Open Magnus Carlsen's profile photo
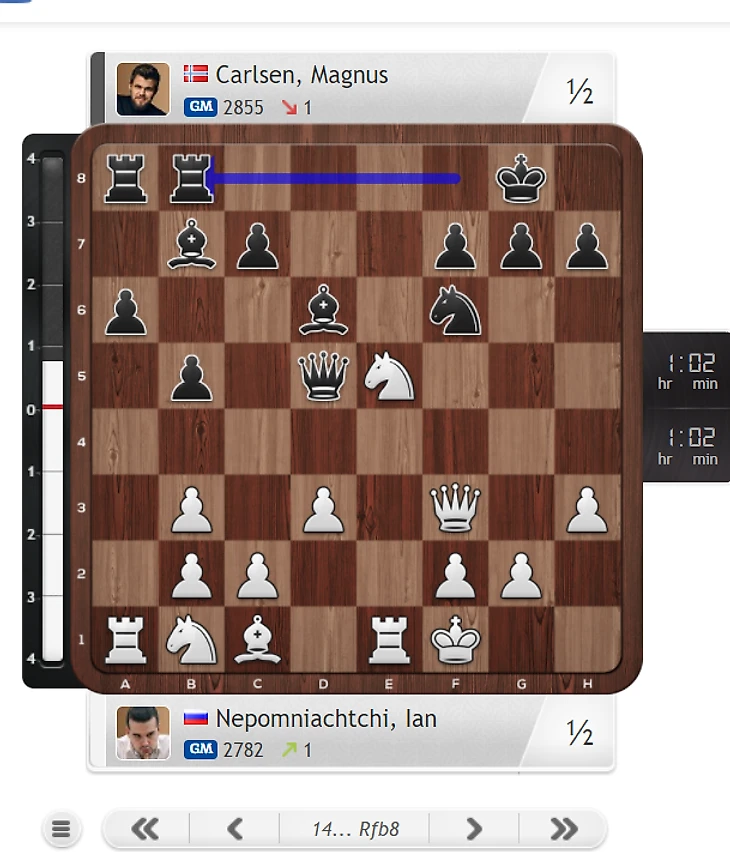Viewport: 730px width, 852px height. [143, 89]
